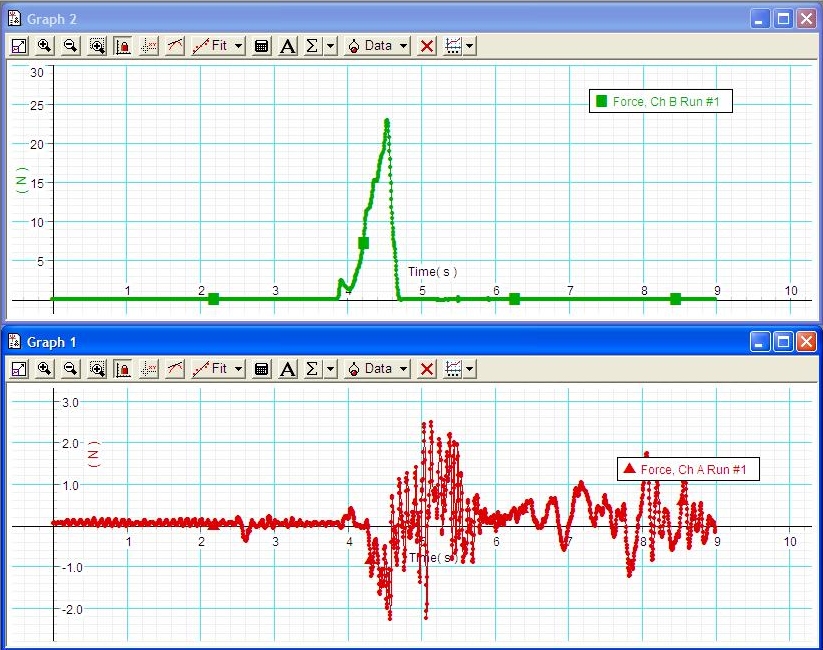Click graph settings icon in Graph 2 toolbar
Screen dimensions: 823x650
(453, 46)
